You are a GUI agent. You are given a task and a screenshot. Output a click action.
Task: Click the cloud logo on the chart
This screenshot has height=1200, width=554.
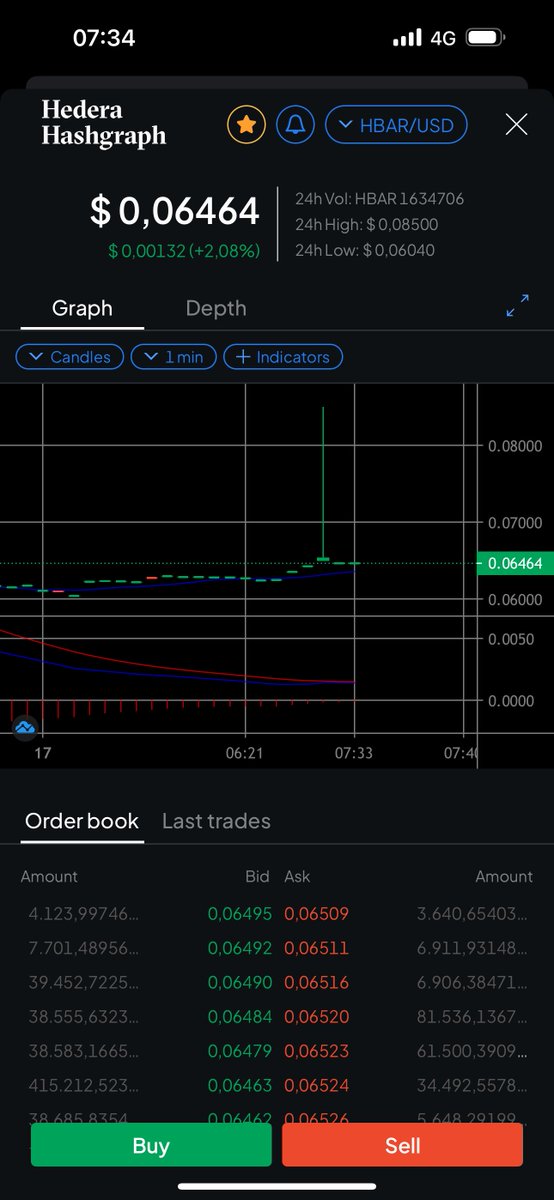pos(25,727)
